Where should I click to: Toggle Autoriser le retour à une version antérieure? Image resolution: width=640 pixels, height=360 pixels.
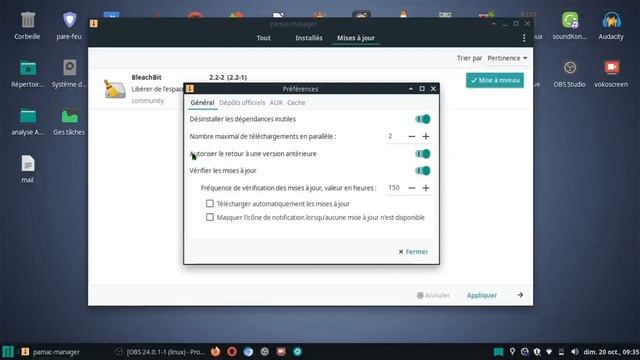(x=422, y=154)
